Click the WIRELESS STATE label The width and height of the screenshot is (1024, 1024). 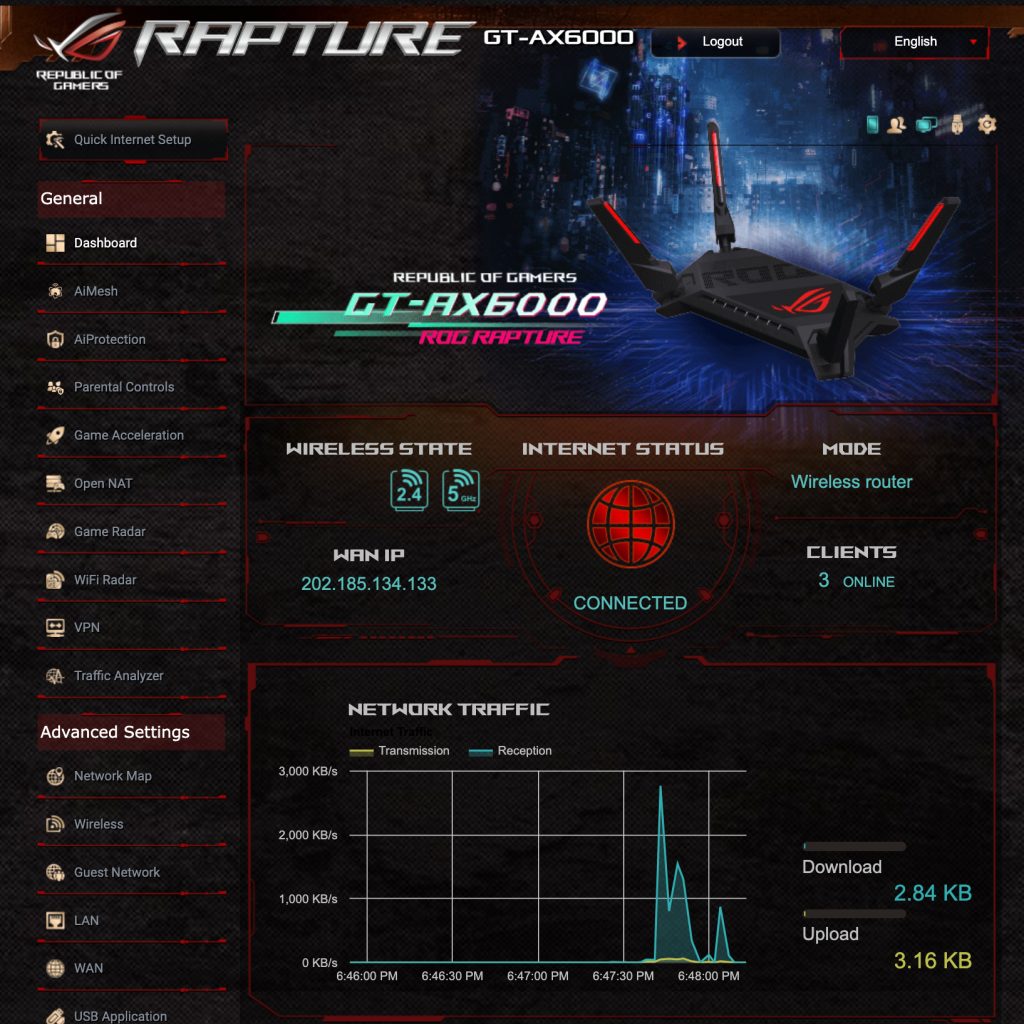tap(379, 449)
